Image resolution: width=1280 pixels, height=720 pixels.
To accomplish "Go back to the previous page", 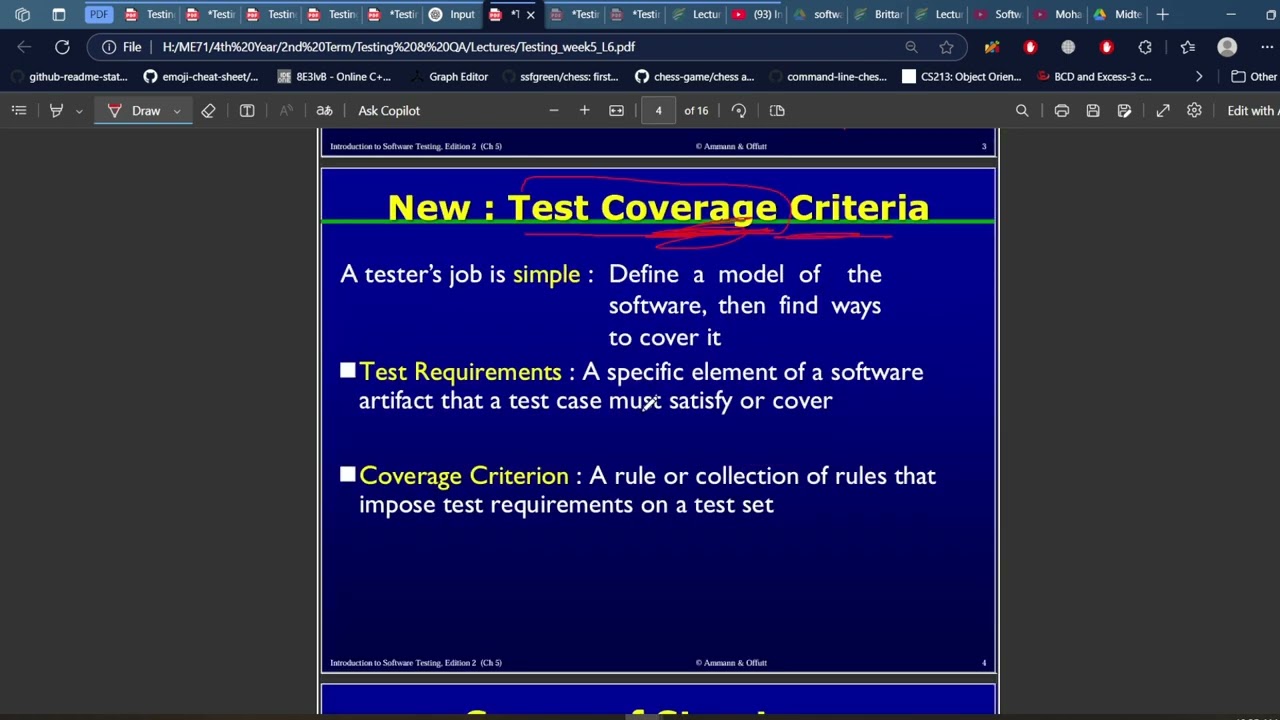I will tap(24, 47).
